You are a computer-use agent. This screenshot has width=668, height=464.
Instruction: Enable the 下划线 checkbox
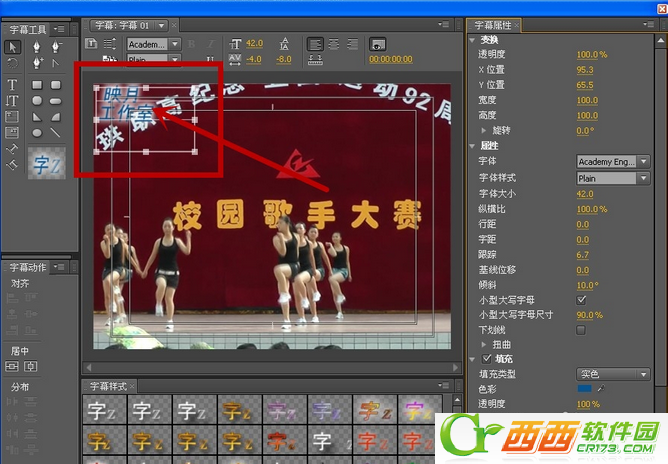581,329
